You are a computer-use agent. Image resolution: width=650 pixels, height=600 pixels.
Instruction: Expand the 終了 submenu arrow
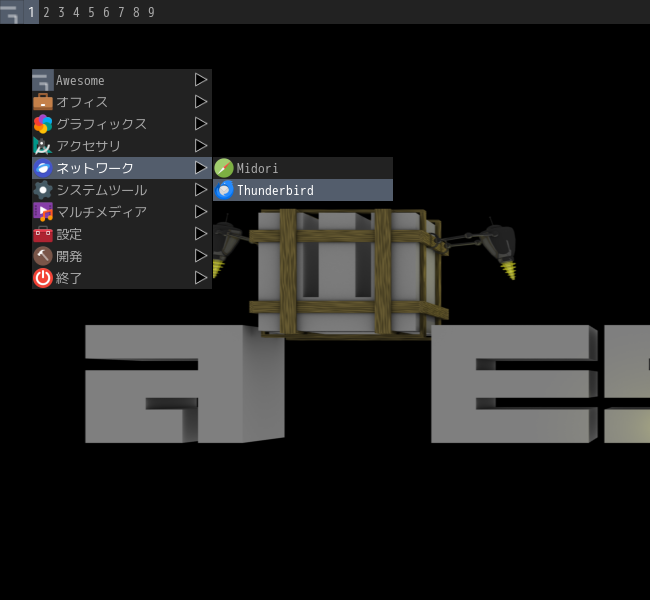(x=201, y=277)
